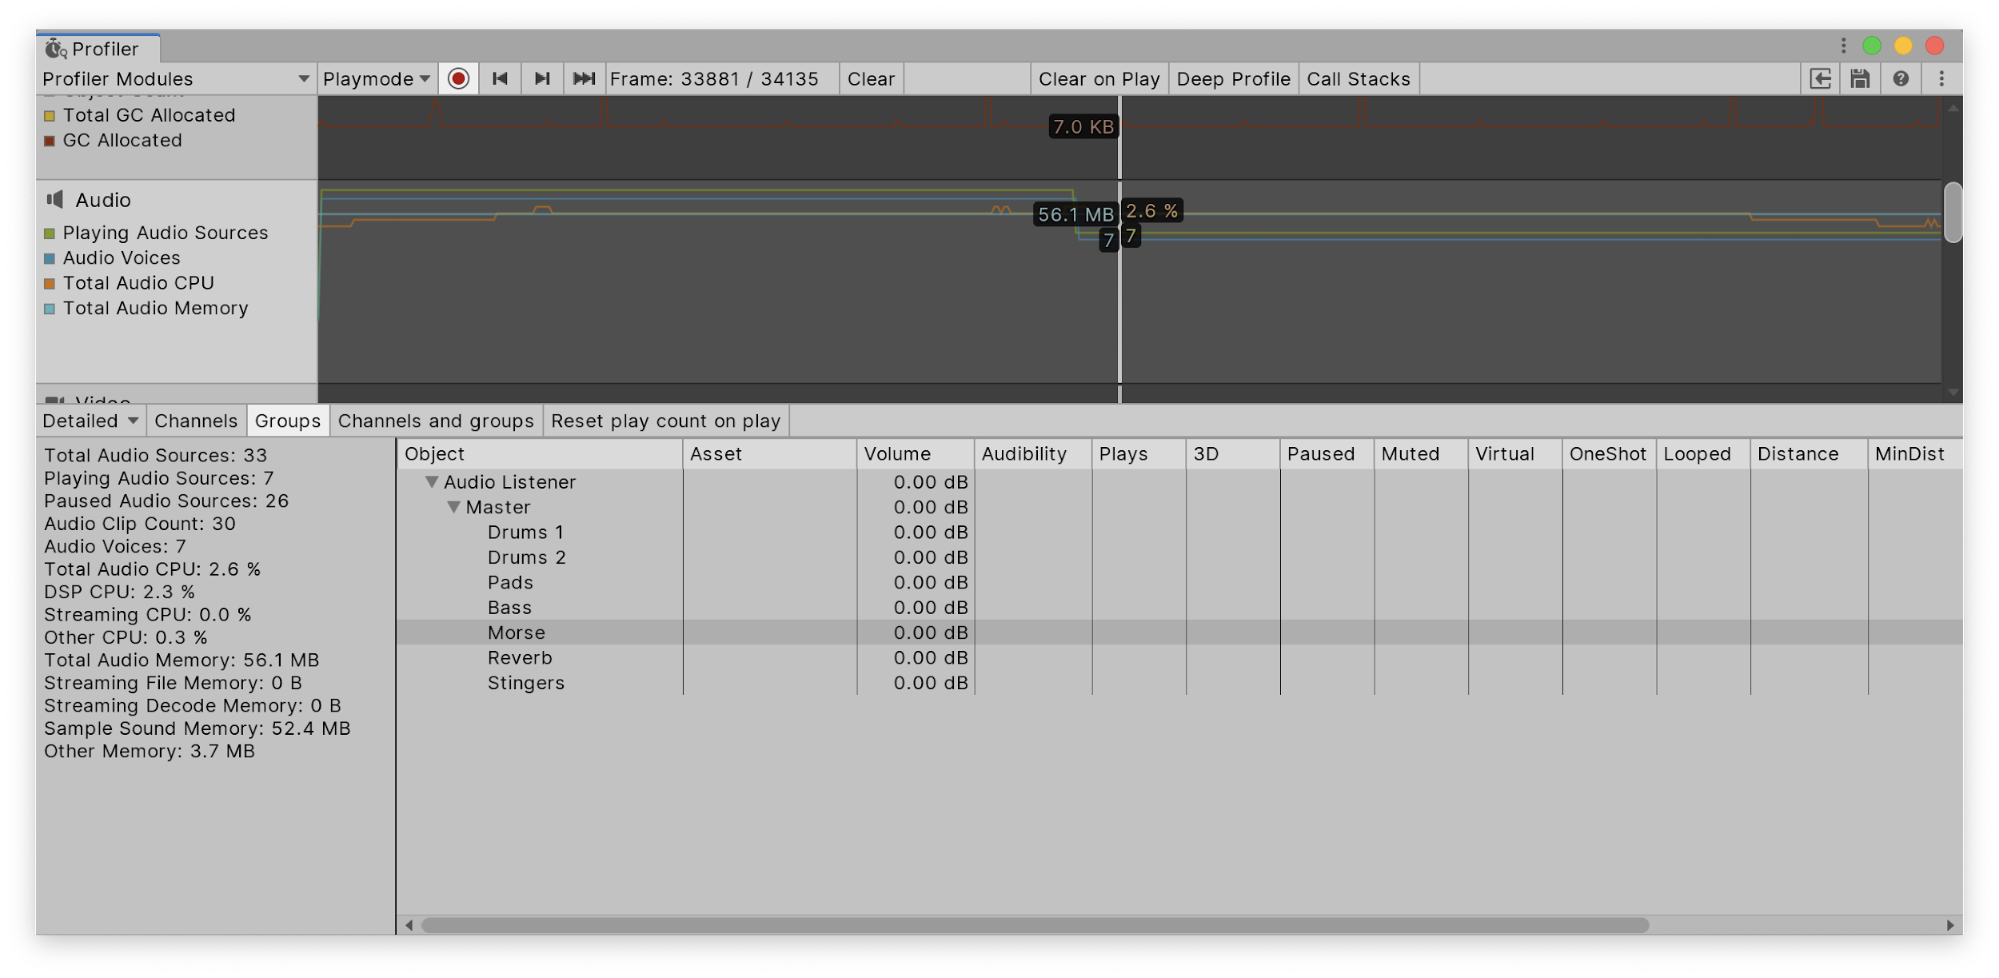
Task: Switch to the Channels view
Action: (196, 421)
